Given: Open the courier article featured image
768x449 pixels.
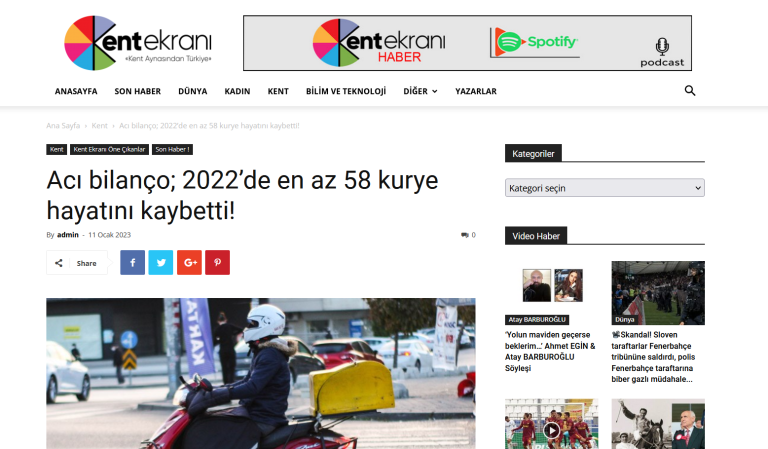Looking at the screenshot, I should (x=261, y=374).
